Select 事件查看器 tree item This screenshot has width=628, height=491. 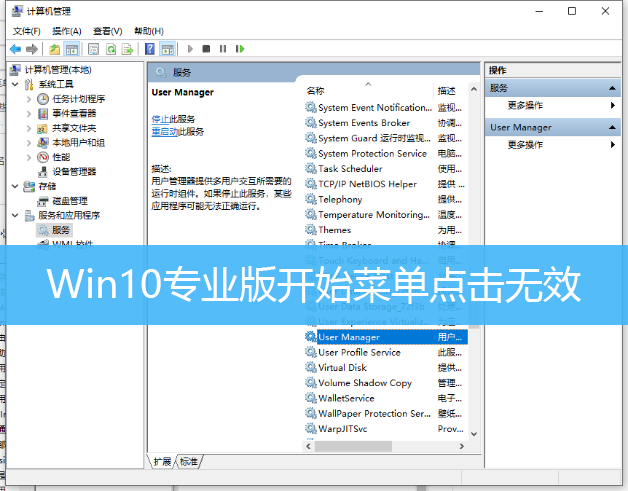pyautogui.click(x=74, y=113)
